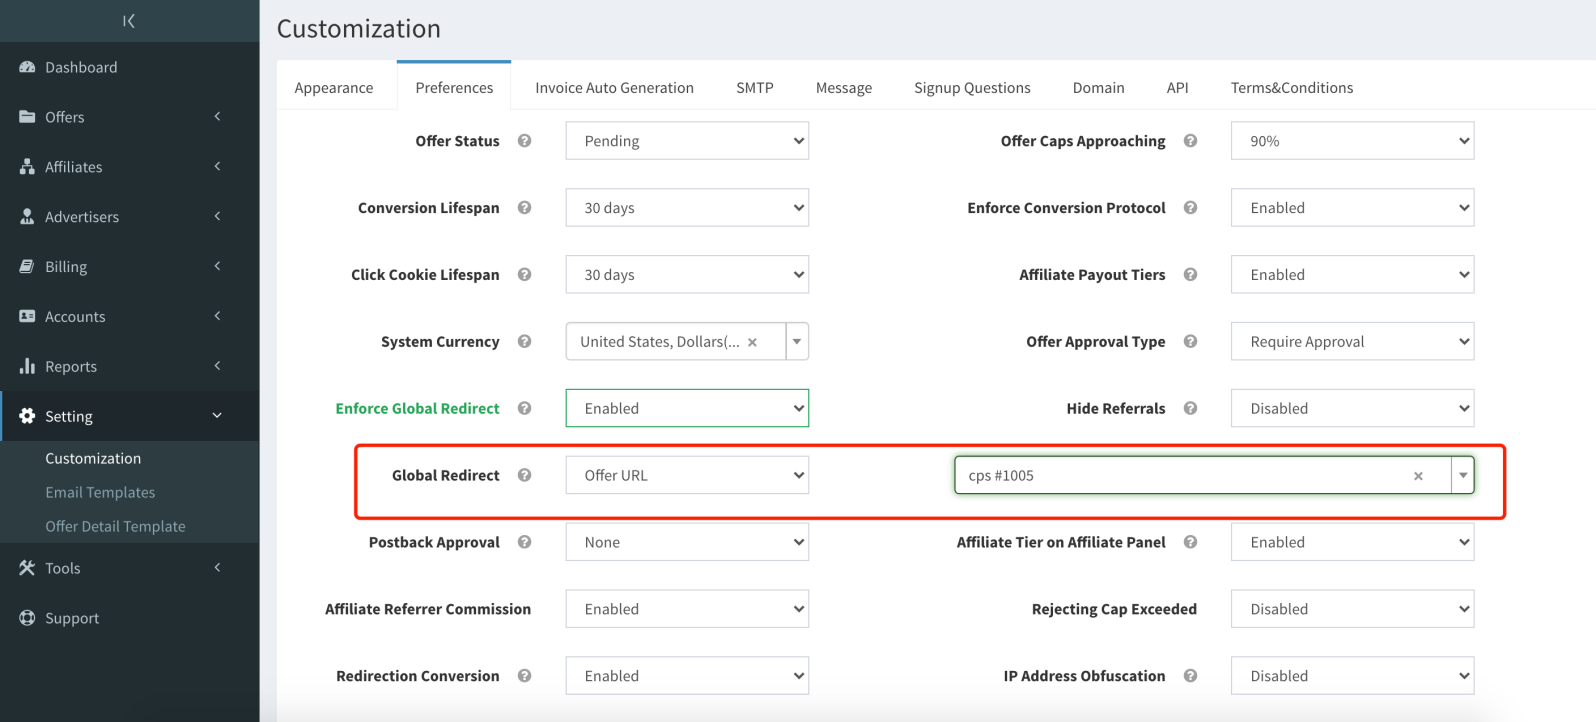Open the Email Templates link
The width and height of the screenshot is (1596, 722).
(100, 492)
